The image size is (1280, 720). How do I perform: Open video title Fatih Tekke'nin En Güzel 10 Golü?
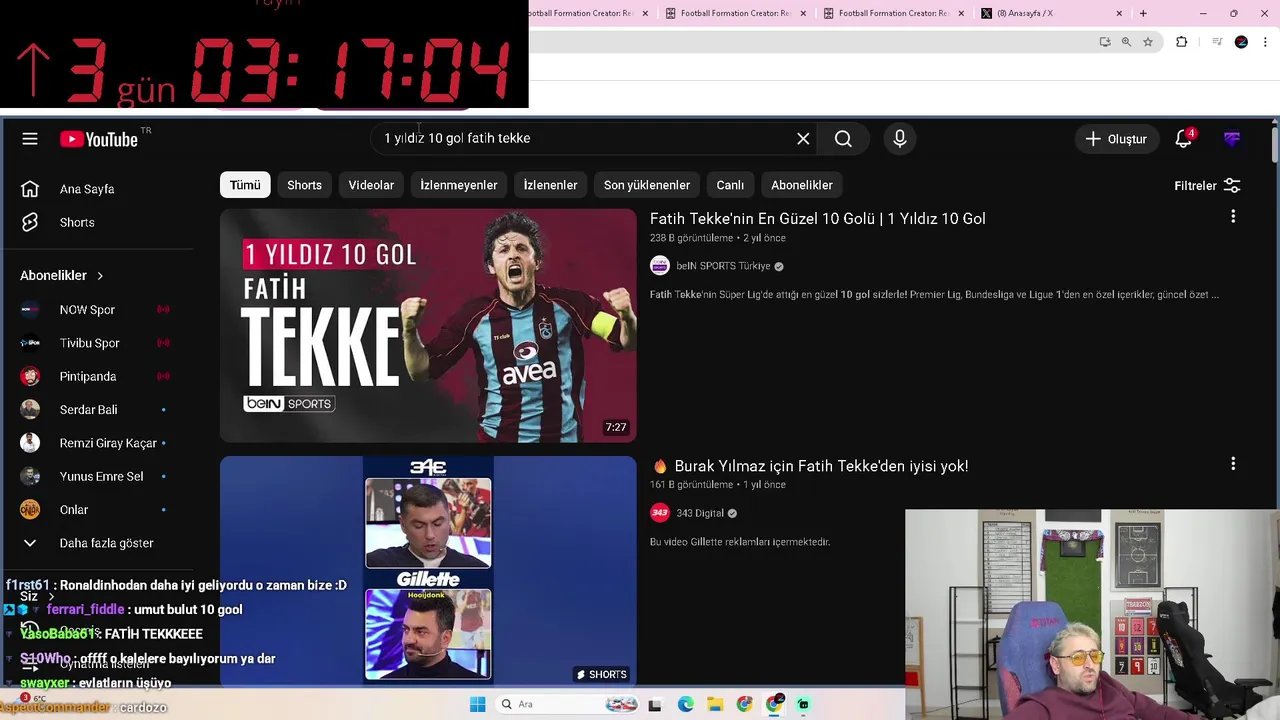point(818,218)
